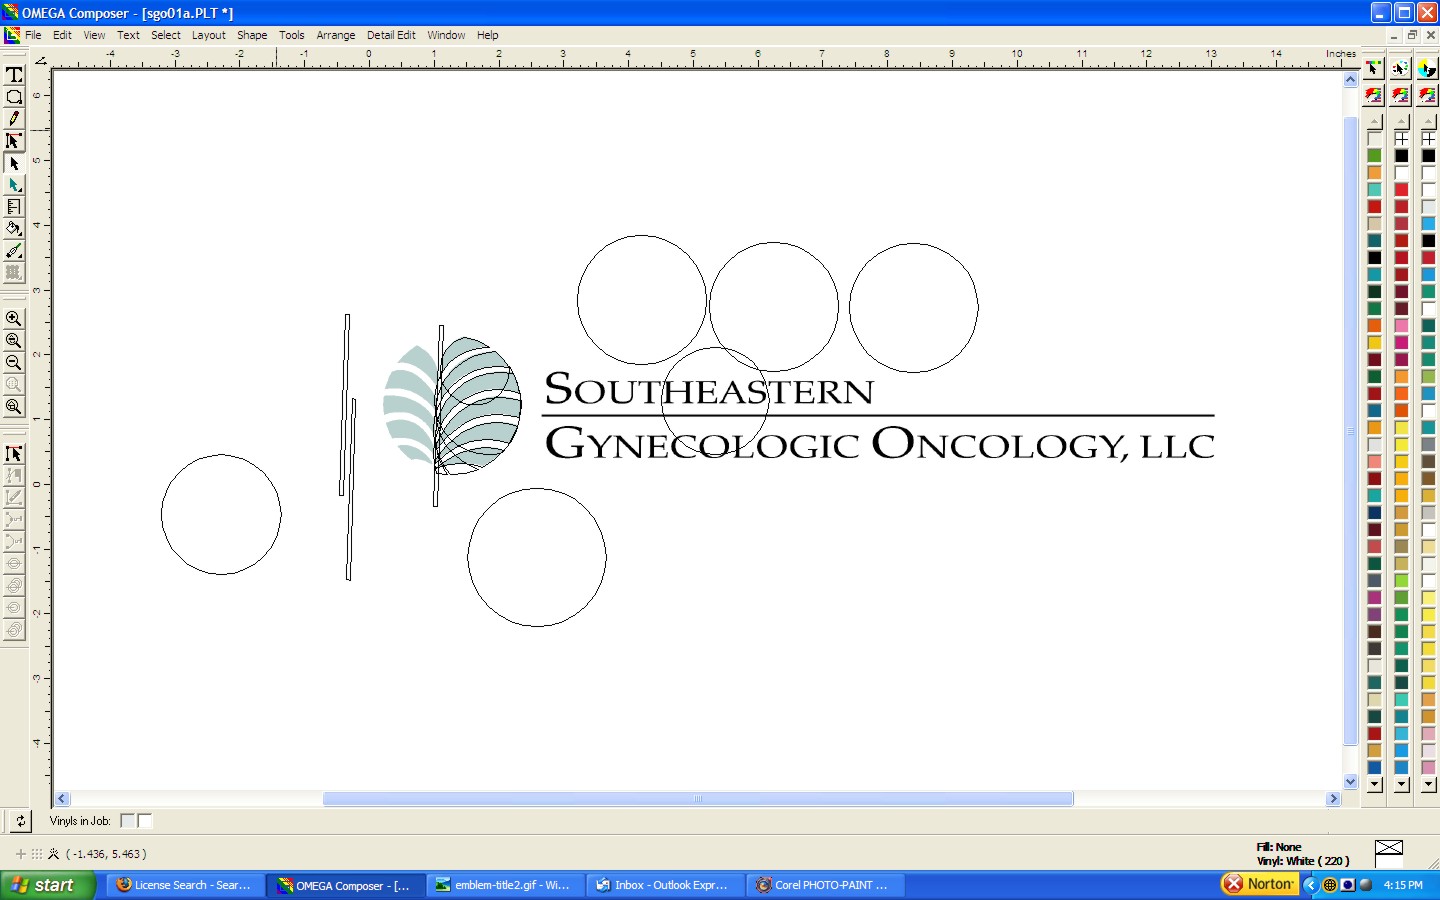1440x900 pixels.
Task: Click the Vinyls in Job label
Action: (80, 821)
